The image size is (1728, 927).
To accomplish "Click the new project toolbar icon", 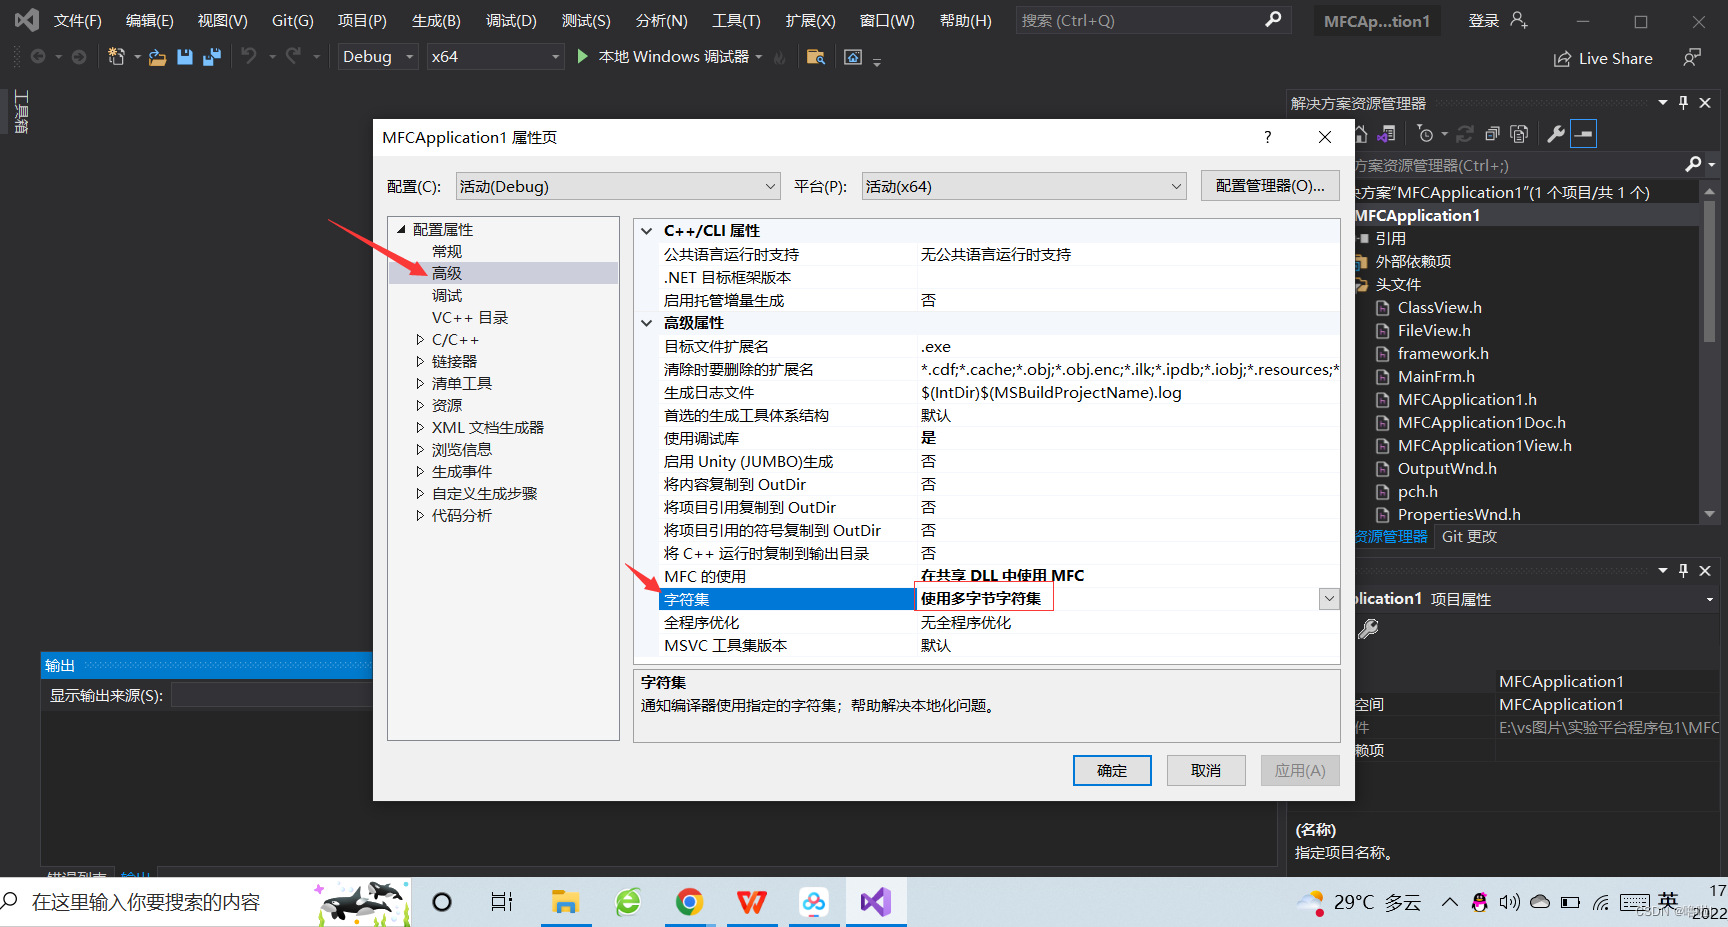I will (117, 57).
